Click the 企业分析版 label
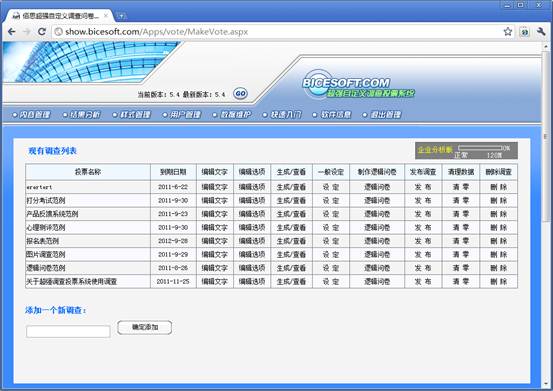 [x=435, y=150]
